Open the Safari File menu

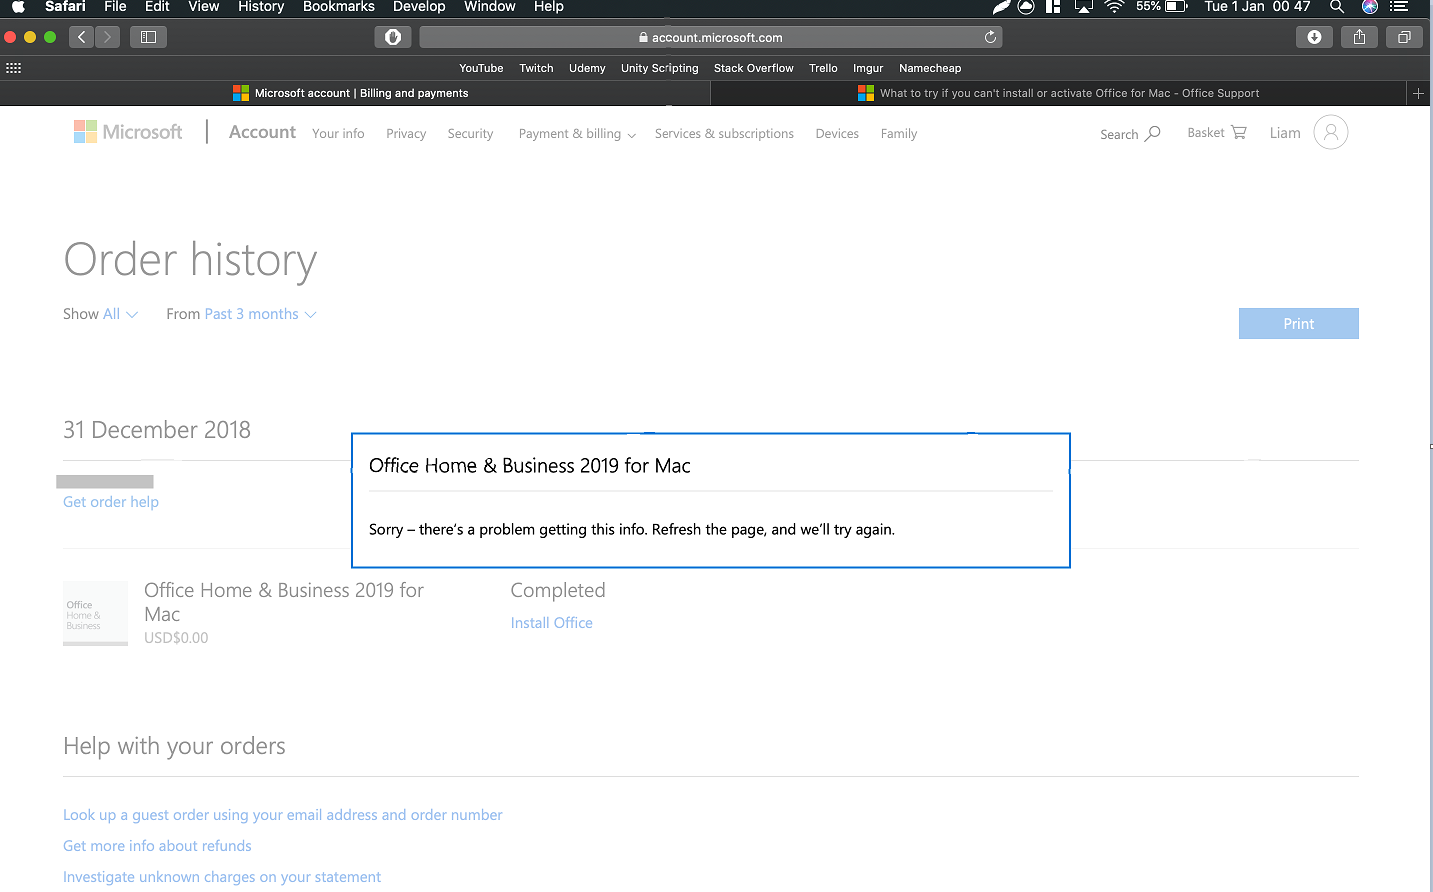point(115,7)
